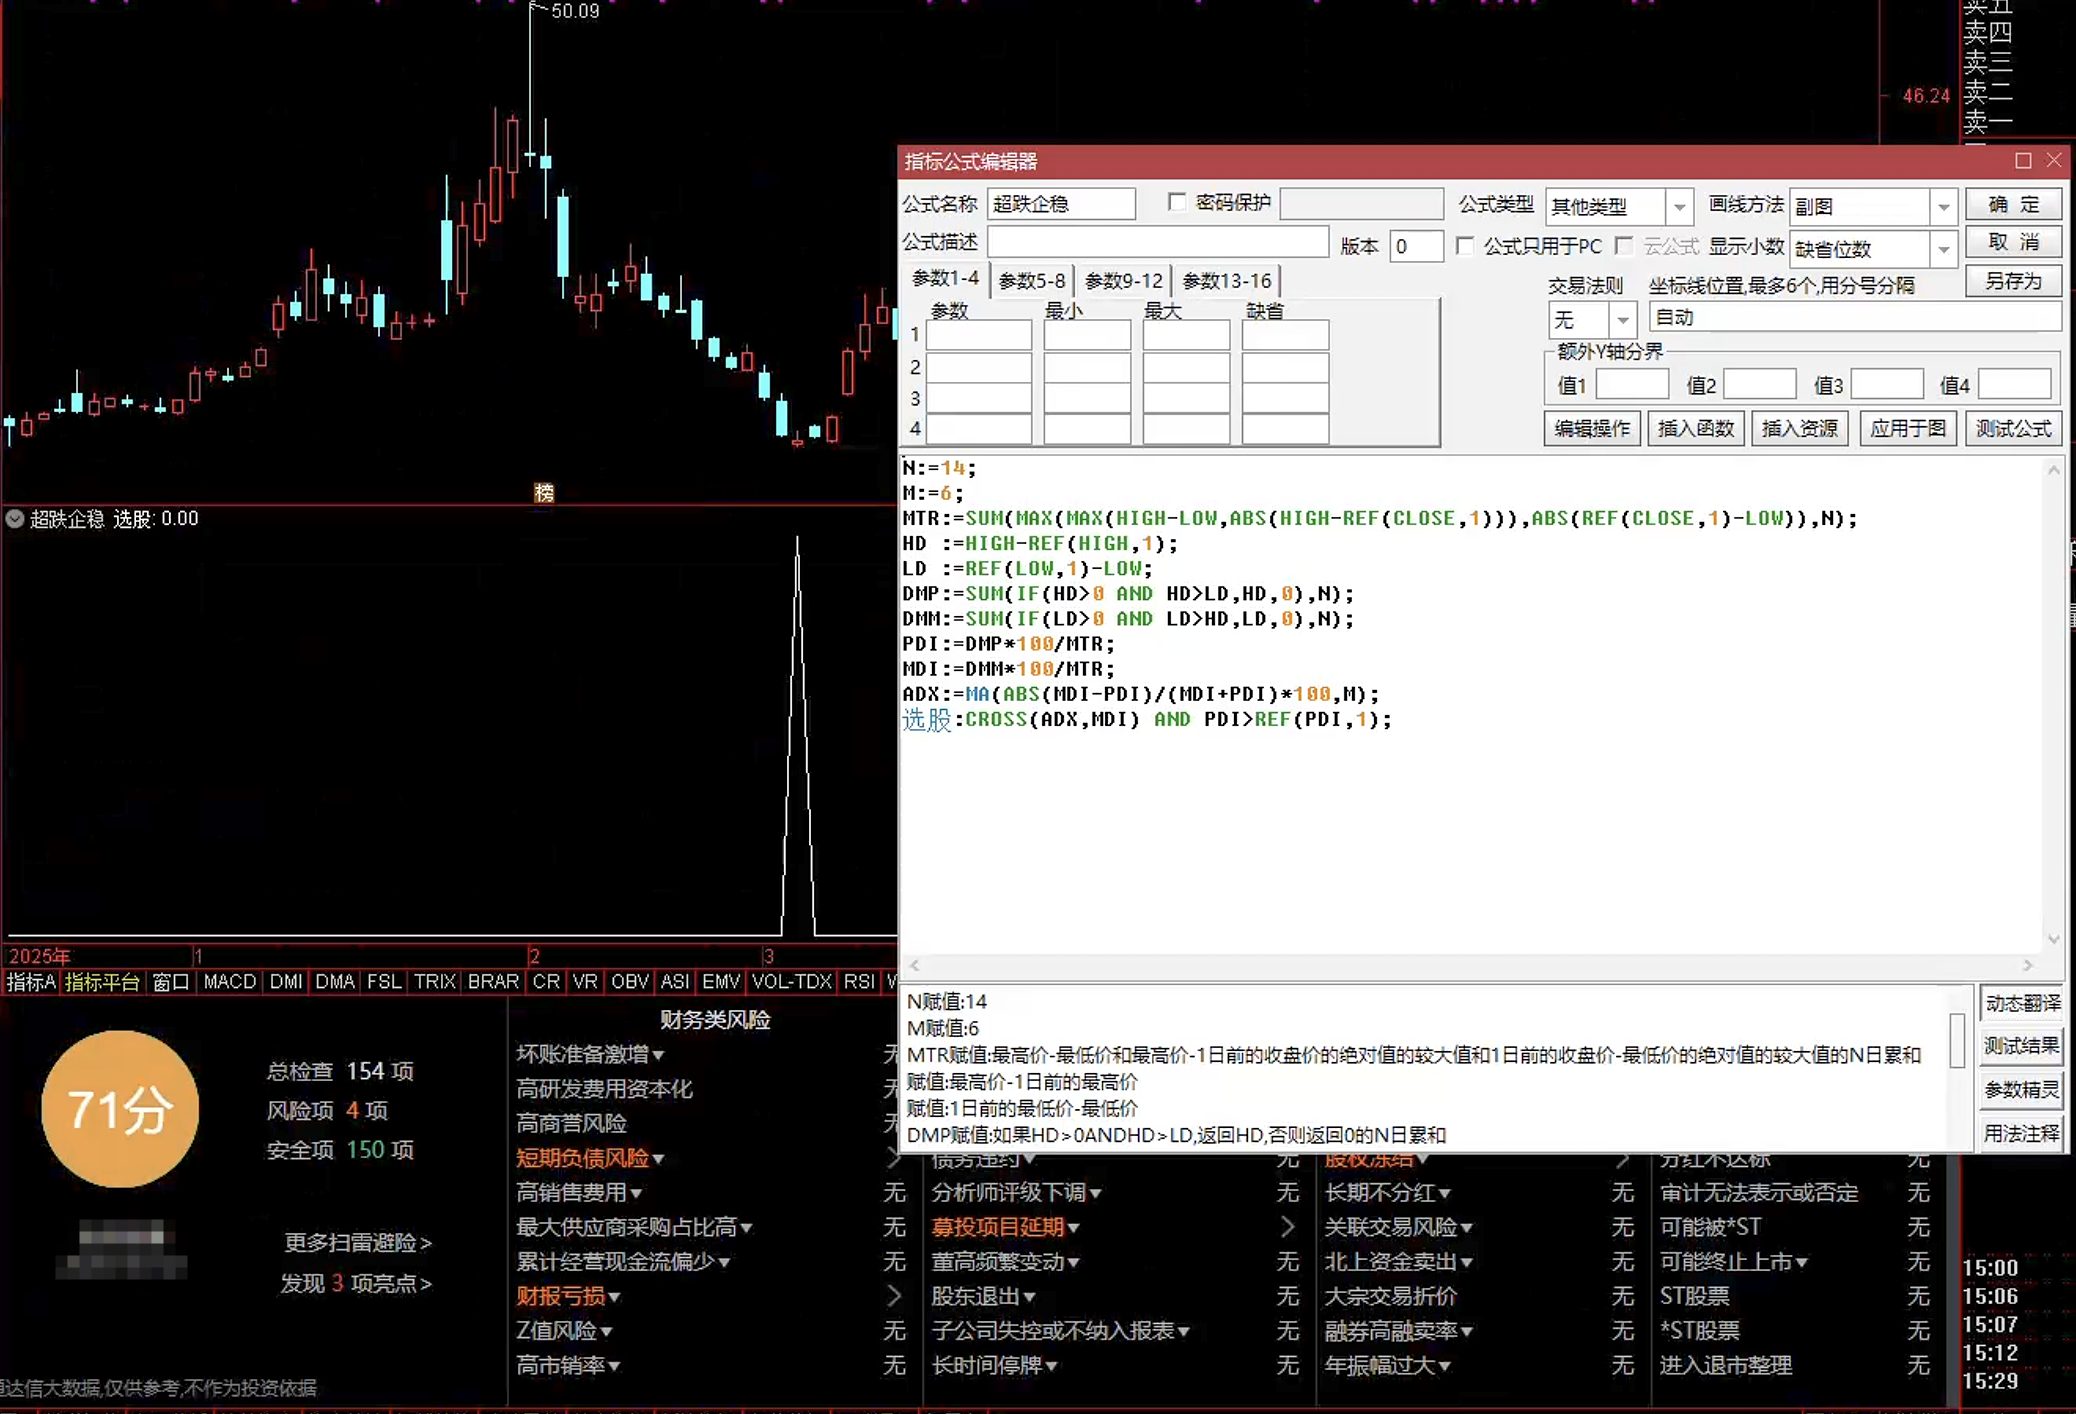Select 指标平台 tab

coord(102,982)
